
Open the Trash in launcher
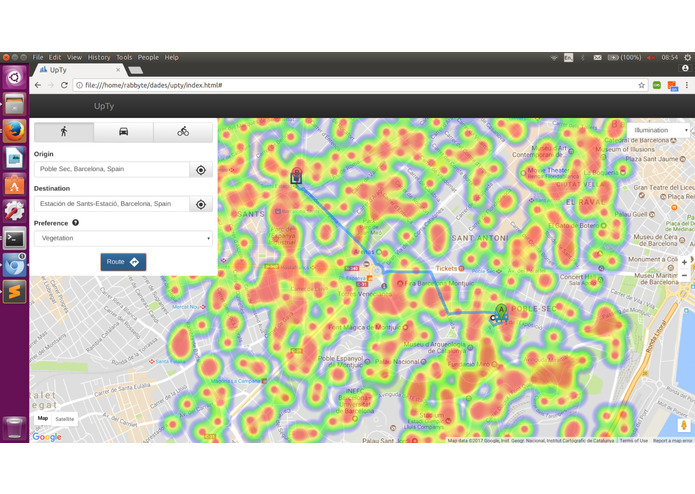tap(14, 427)
